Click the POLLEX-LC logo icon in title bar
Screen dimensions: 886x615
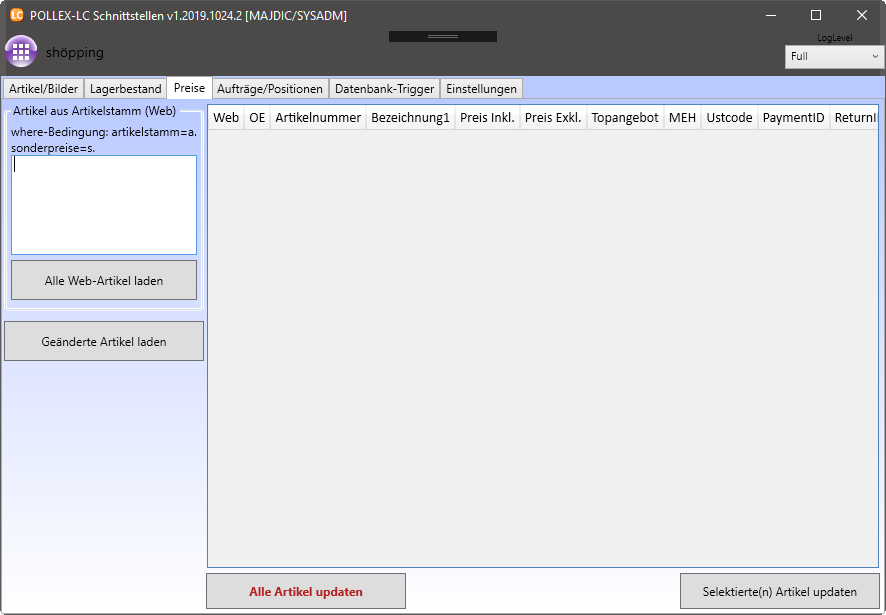point(16,15)
